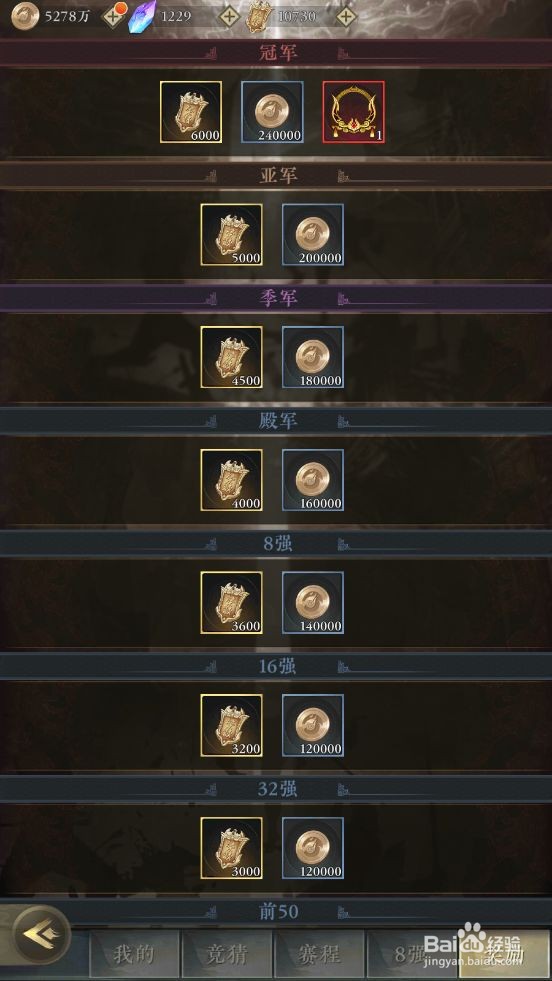552x981 pixels.
Task: Tap the 120000 coin reward under 16强
Action: click(x=313, y=725)
